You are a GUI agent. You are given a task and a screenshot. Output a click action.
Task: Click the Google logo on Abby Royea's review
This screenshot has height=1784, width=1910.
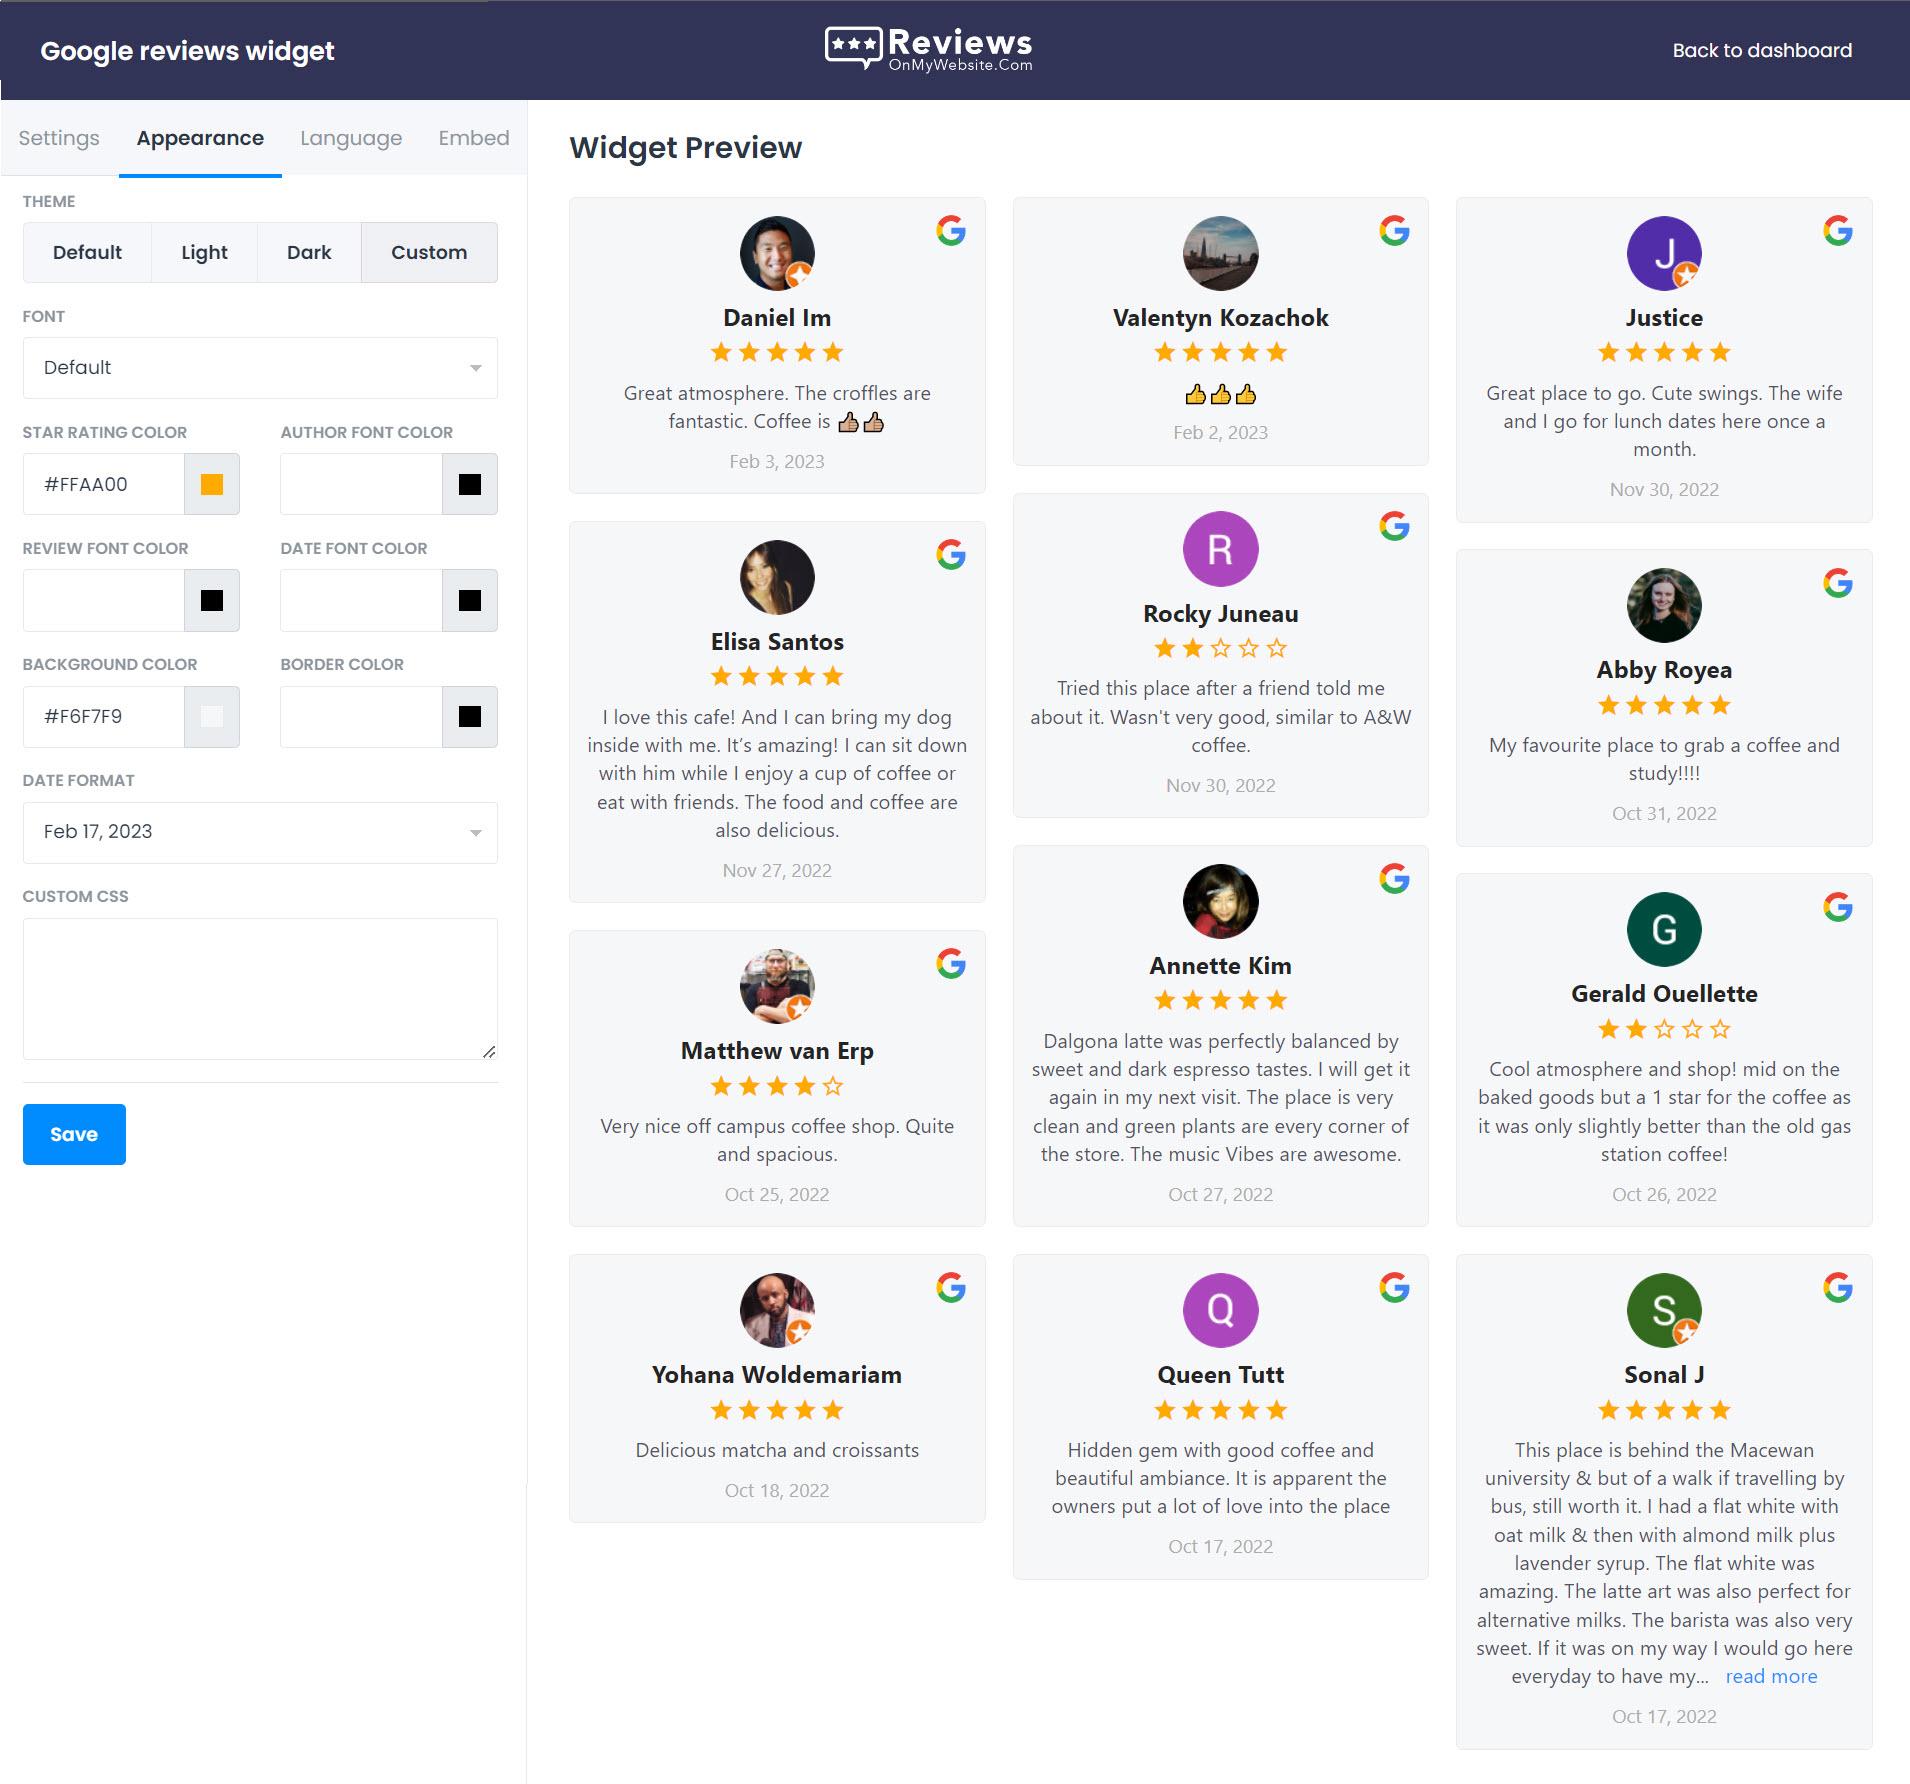(x=1838, y=583)
